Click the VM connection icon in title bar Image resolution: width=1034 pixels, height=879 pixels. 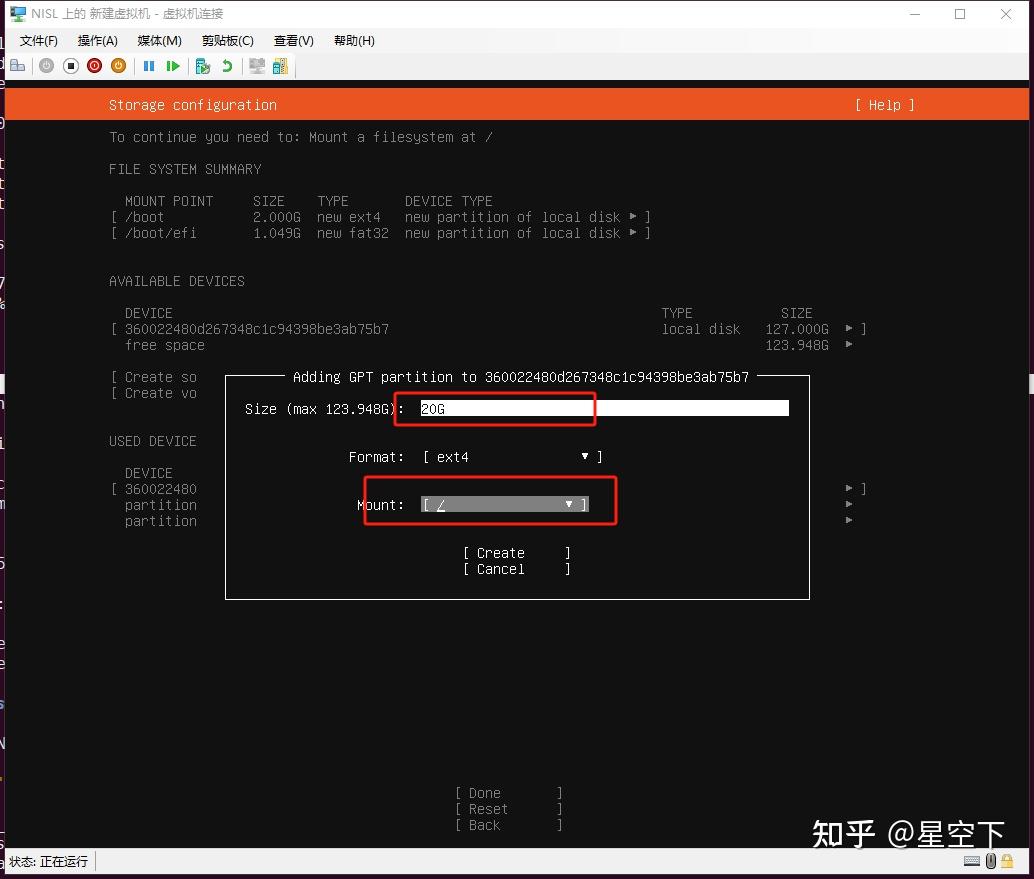coord(18,14)
